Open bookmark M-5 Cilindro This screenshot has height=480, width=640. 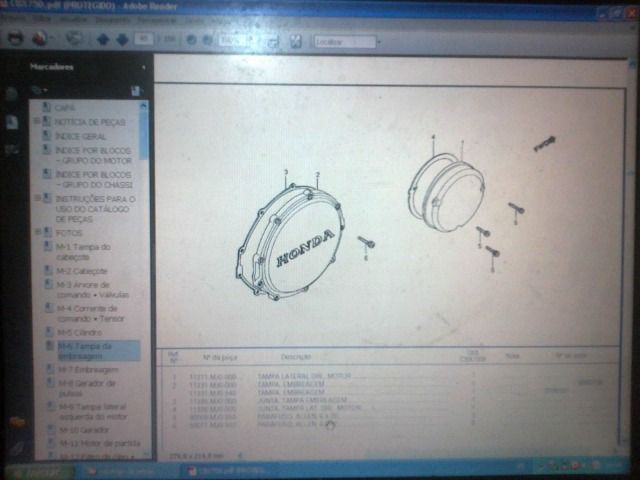click(79, 332)
